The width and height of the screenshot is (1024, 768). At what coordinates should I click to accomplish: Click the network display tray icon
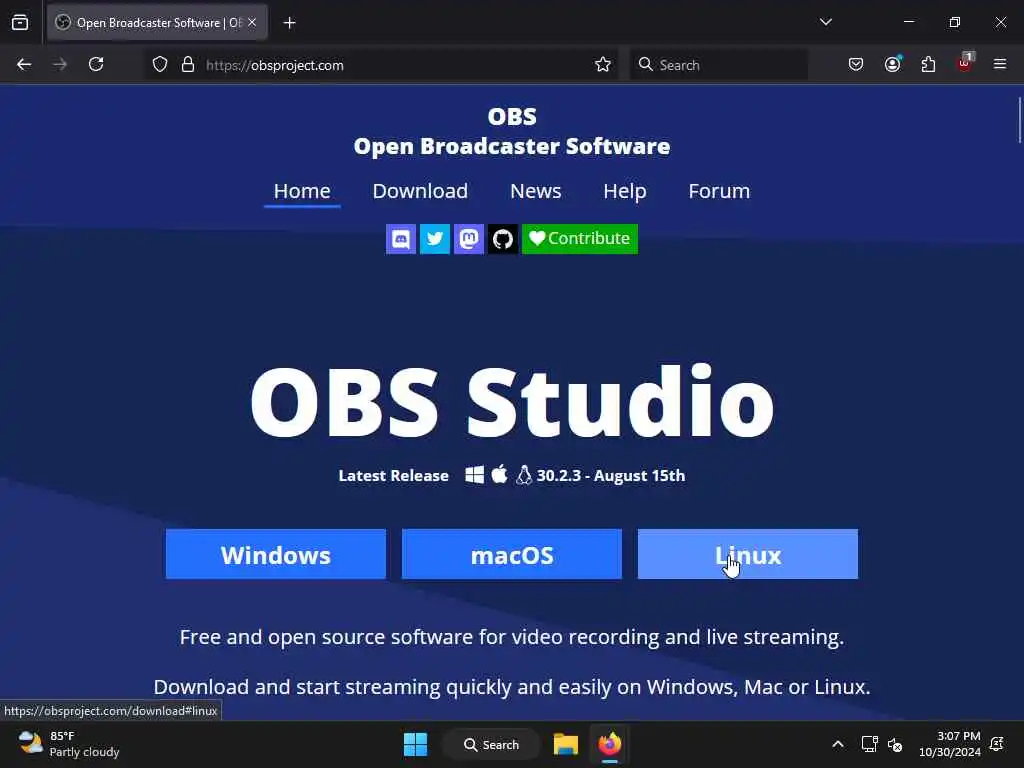click(869, 744)
